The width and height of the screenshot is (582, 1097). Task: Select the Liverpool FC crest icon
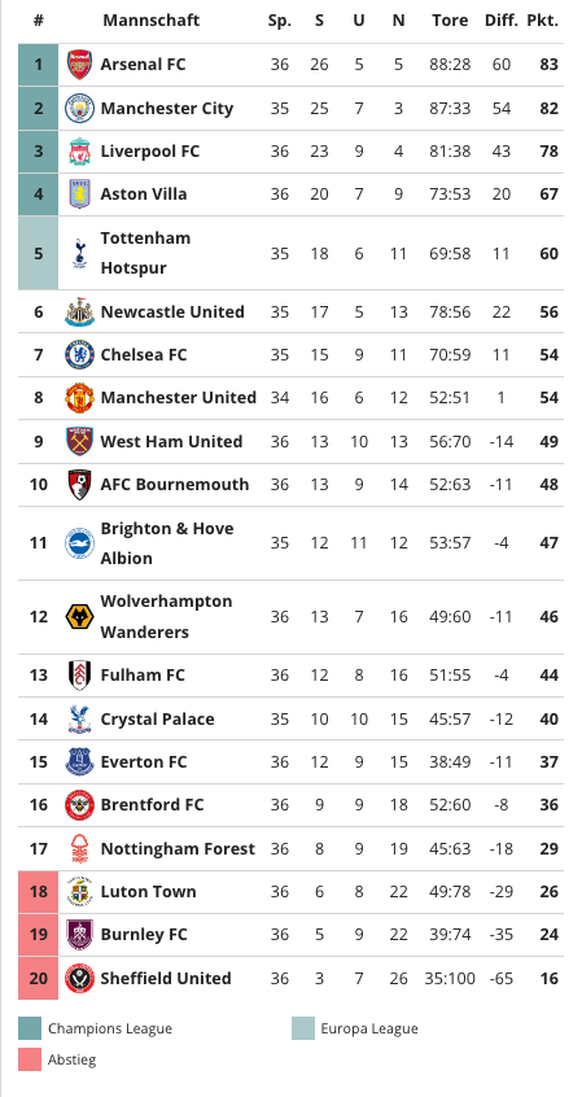79,151
